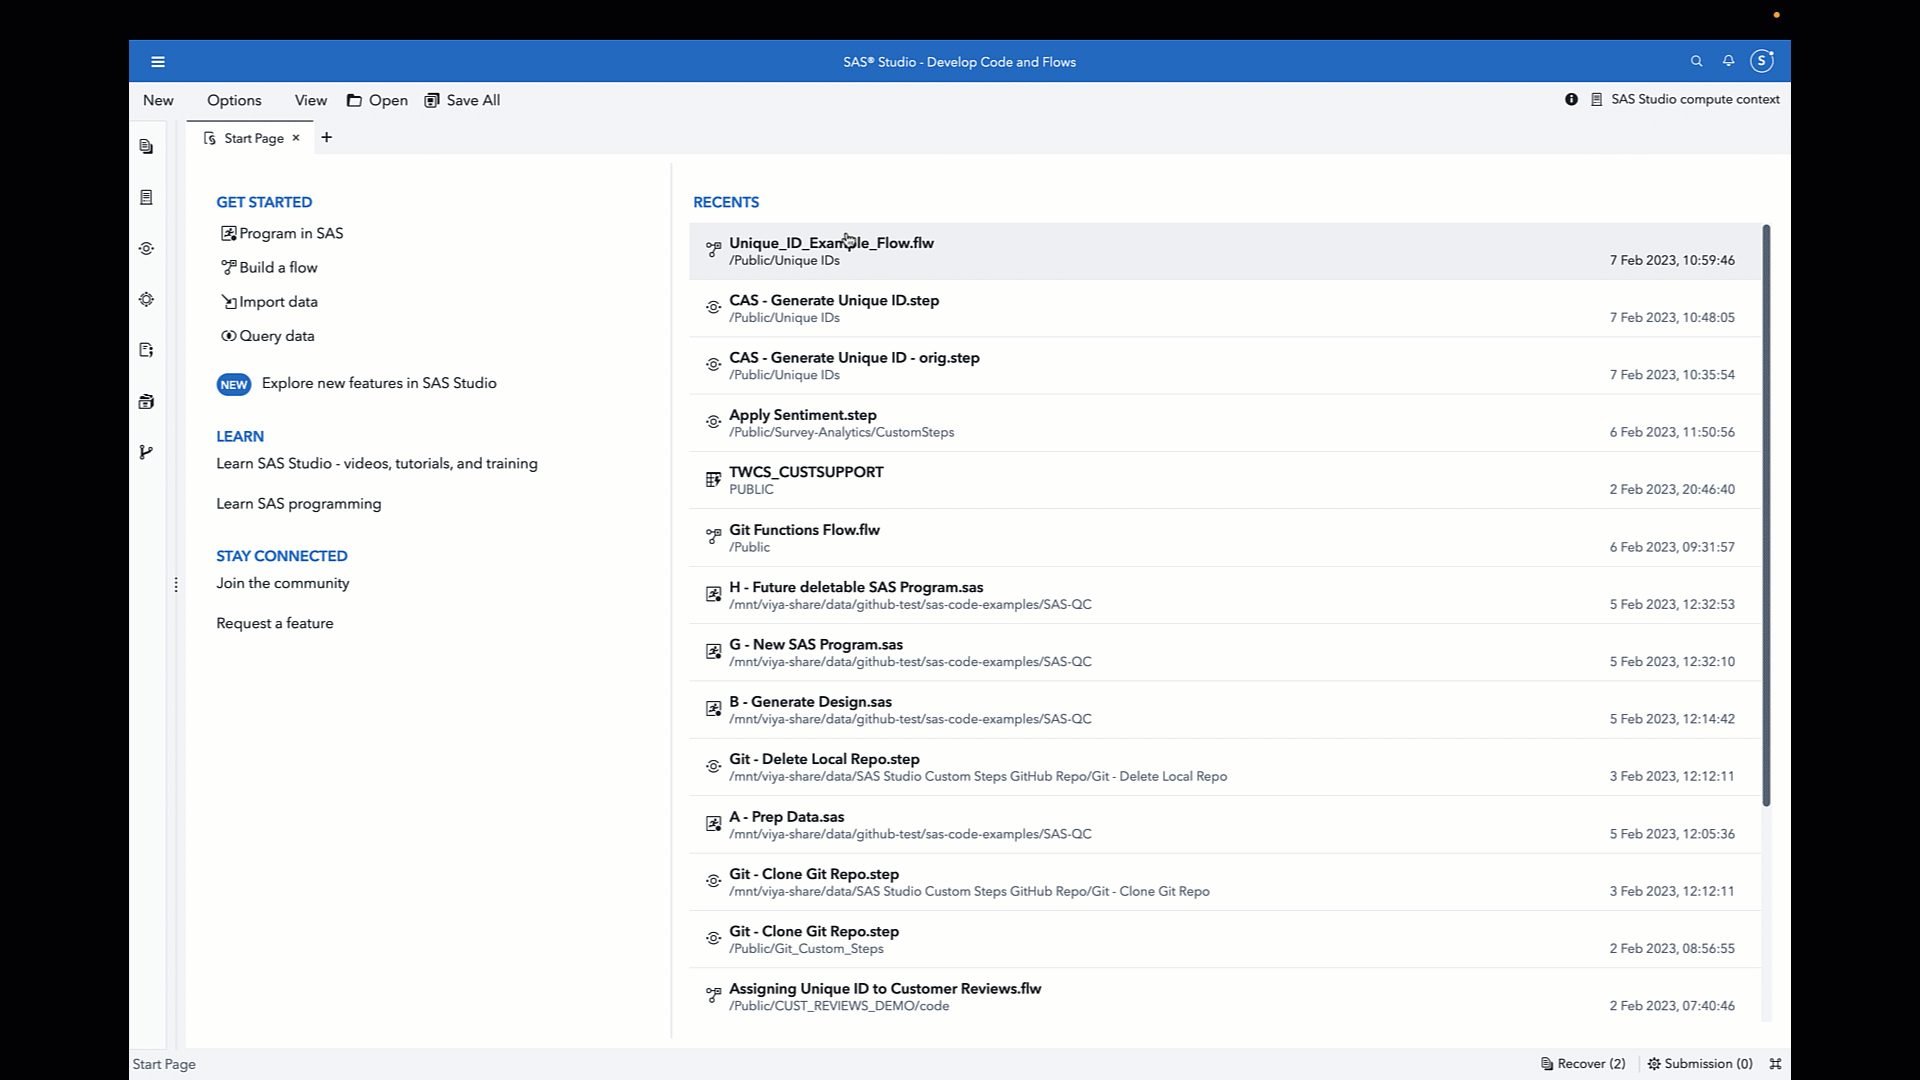
Task: Click Save All in the toolbar
Action: (x=462, y=100)
